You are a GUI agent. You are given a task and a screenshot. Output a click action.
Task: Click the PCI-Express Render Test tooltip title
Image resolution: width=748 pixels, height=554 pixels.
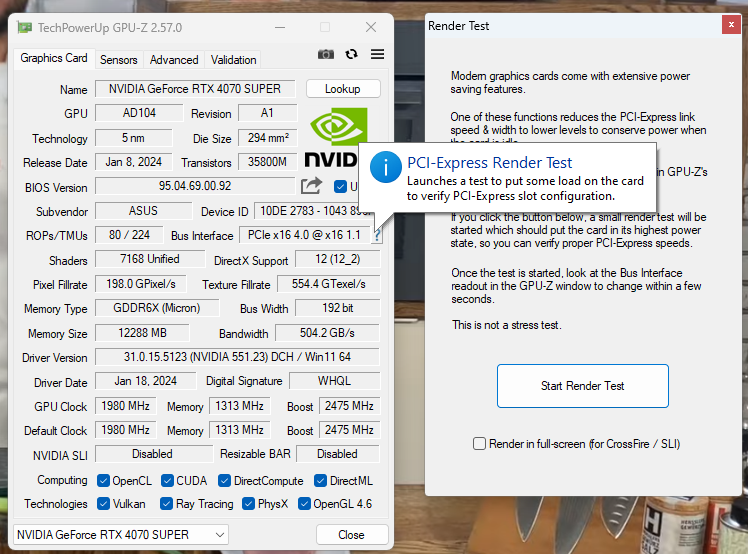[x=489, y=163]
